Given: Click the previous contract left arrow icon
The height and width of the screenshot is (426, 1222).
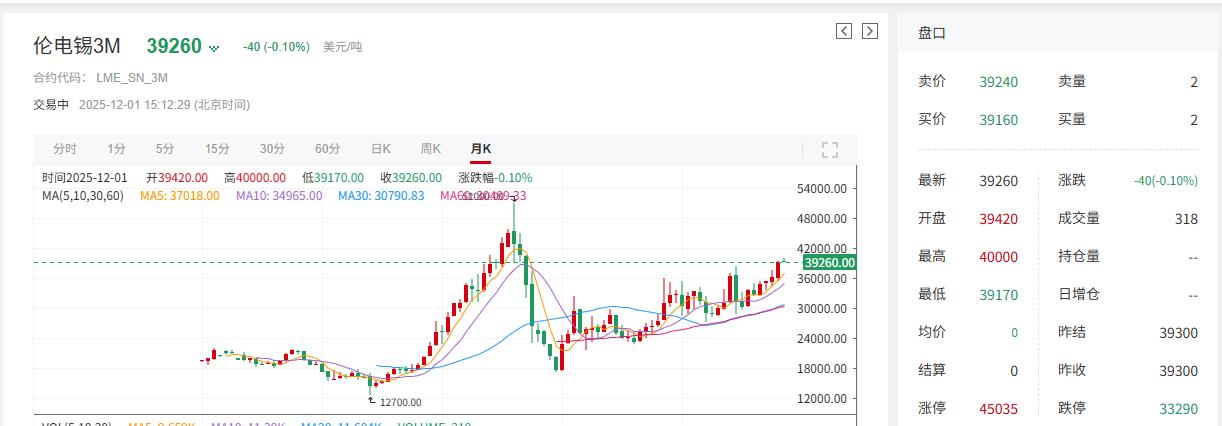Looking at the screenshot, I should [844, 31].
